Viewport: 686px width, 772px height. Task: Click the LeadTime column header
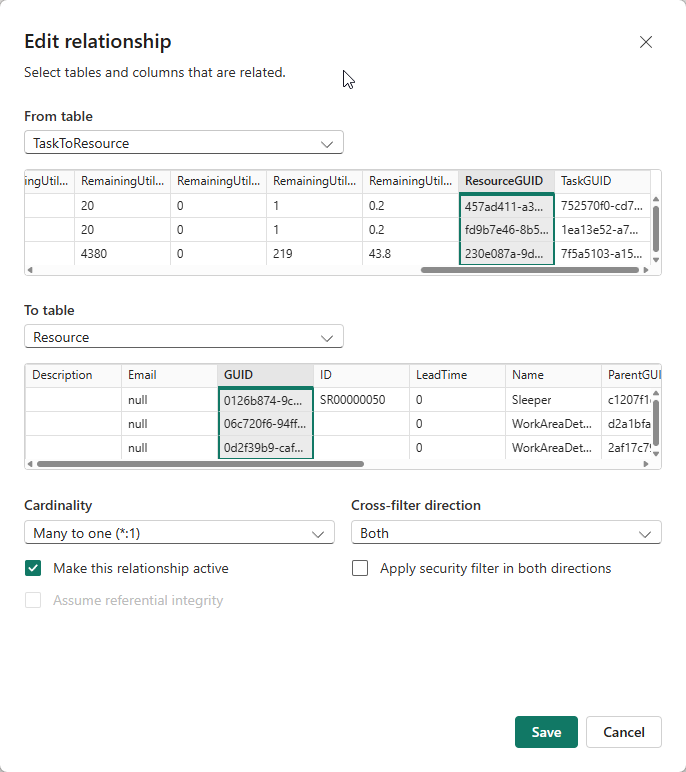tap(456, 375)
